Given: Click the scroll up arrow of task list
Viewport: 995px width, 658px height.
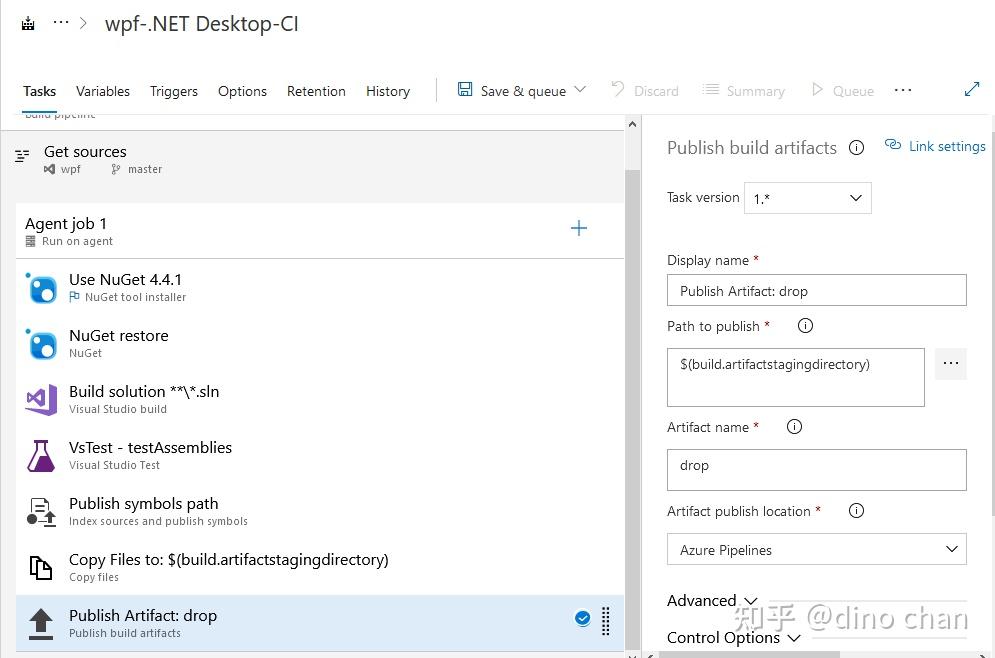Looking at the screenshot, I should tap(632, 124).
